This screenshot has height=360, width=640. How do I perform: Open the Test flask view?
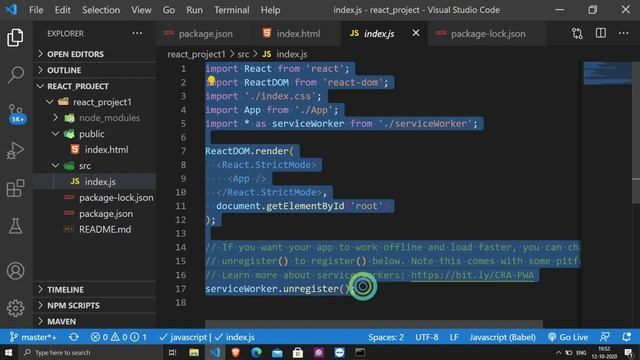click(x=16, y=226)
